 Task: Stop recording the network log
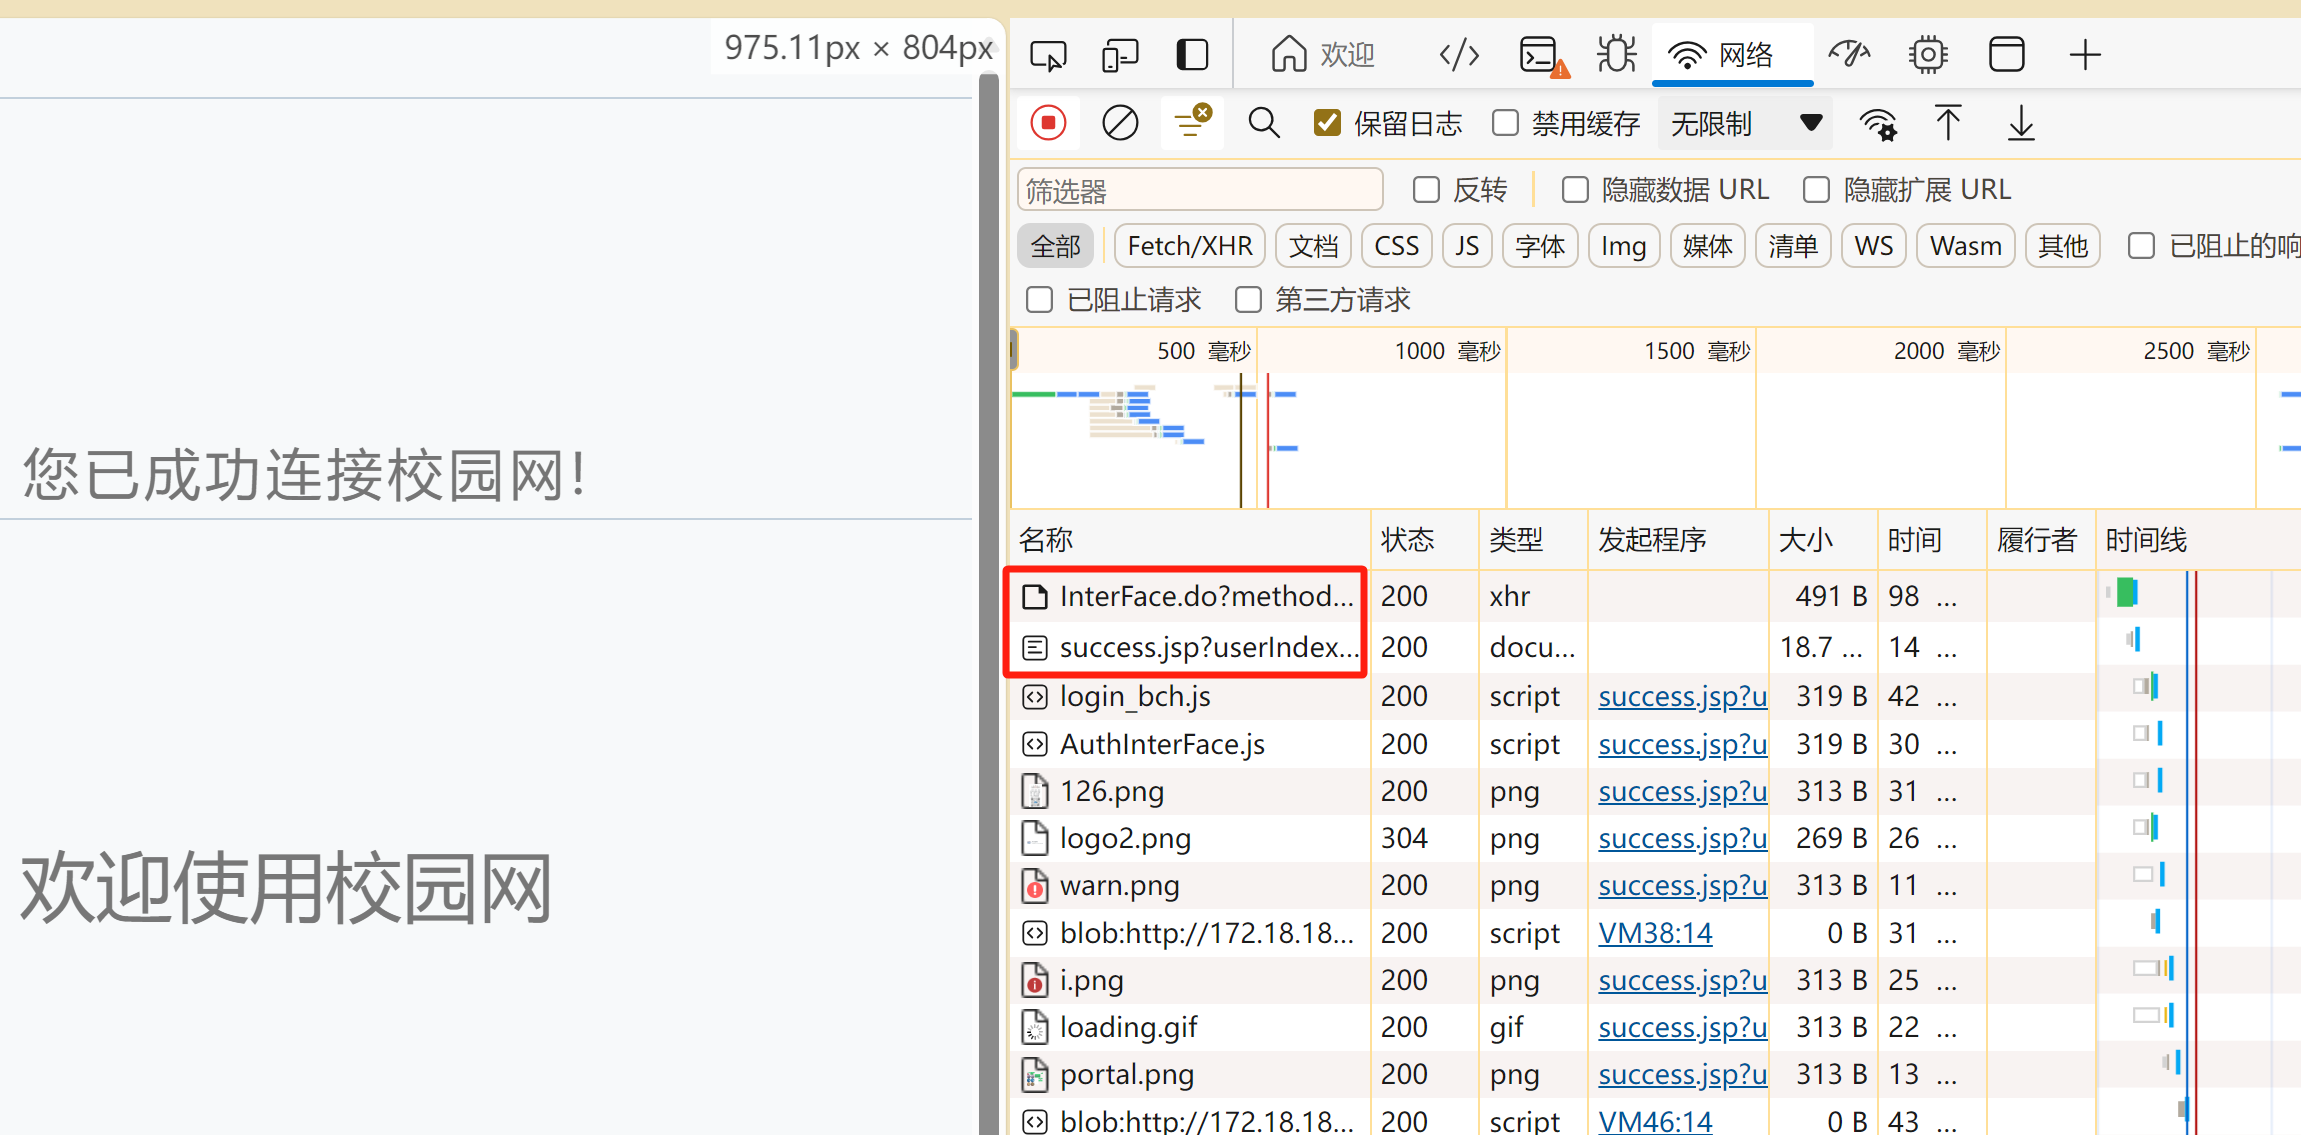(x=1048, y=123)
